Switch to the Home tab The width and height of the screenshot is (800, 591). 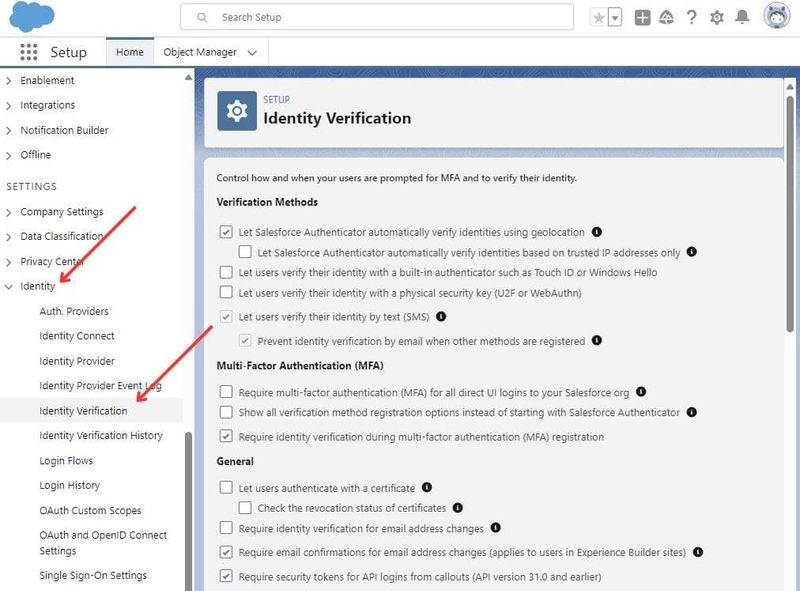(x=130, y=52)
